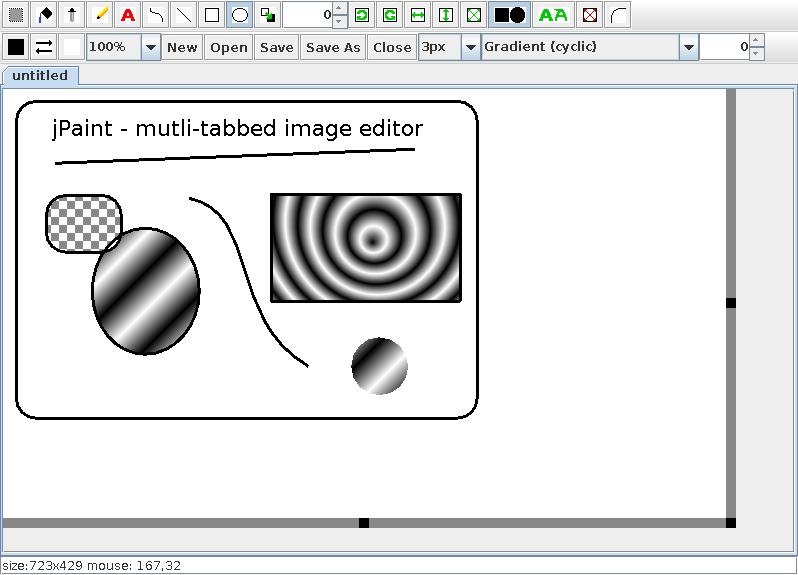This screenshot has width=798, height=575.
Task: Toggle the filled shapes mode button
Action: tap(509, 15)
